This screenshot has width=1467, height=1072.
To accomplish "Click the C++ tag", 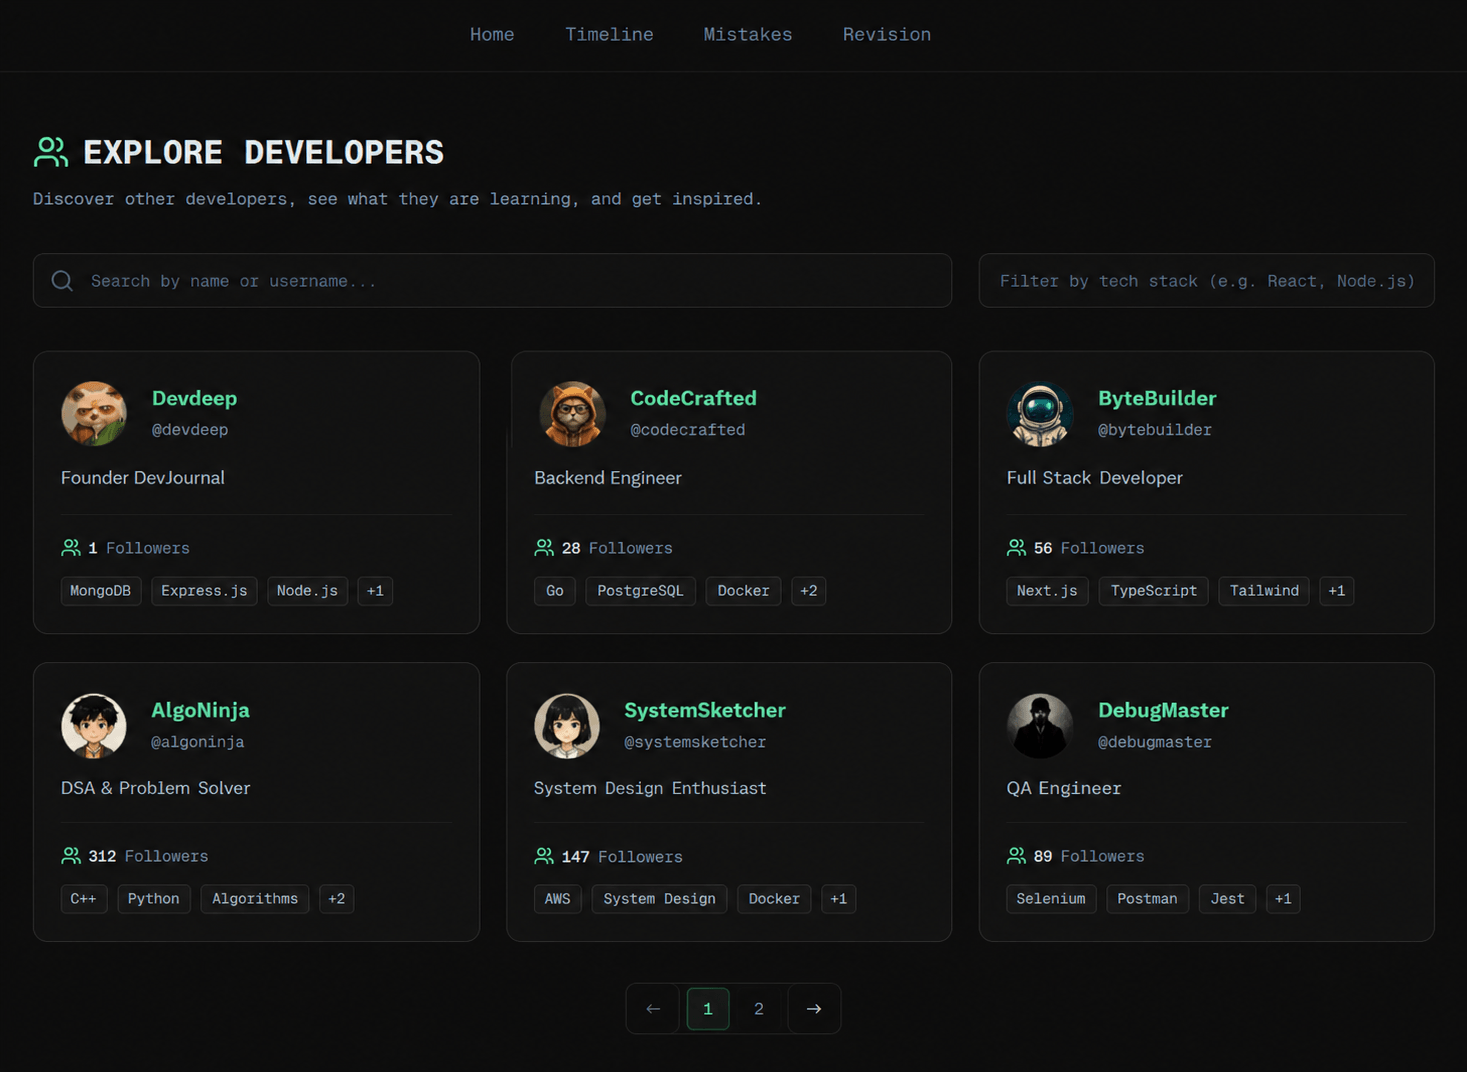I will (84, 899).
